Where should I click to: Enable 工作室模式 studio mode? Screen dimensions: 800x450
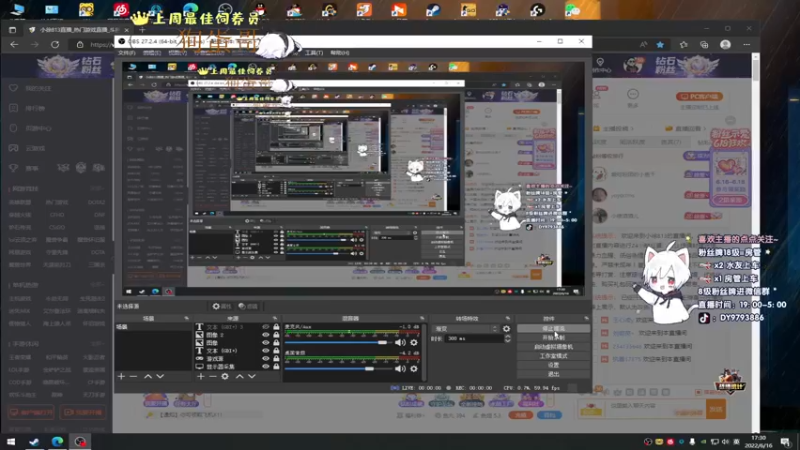tap(554, 356)
